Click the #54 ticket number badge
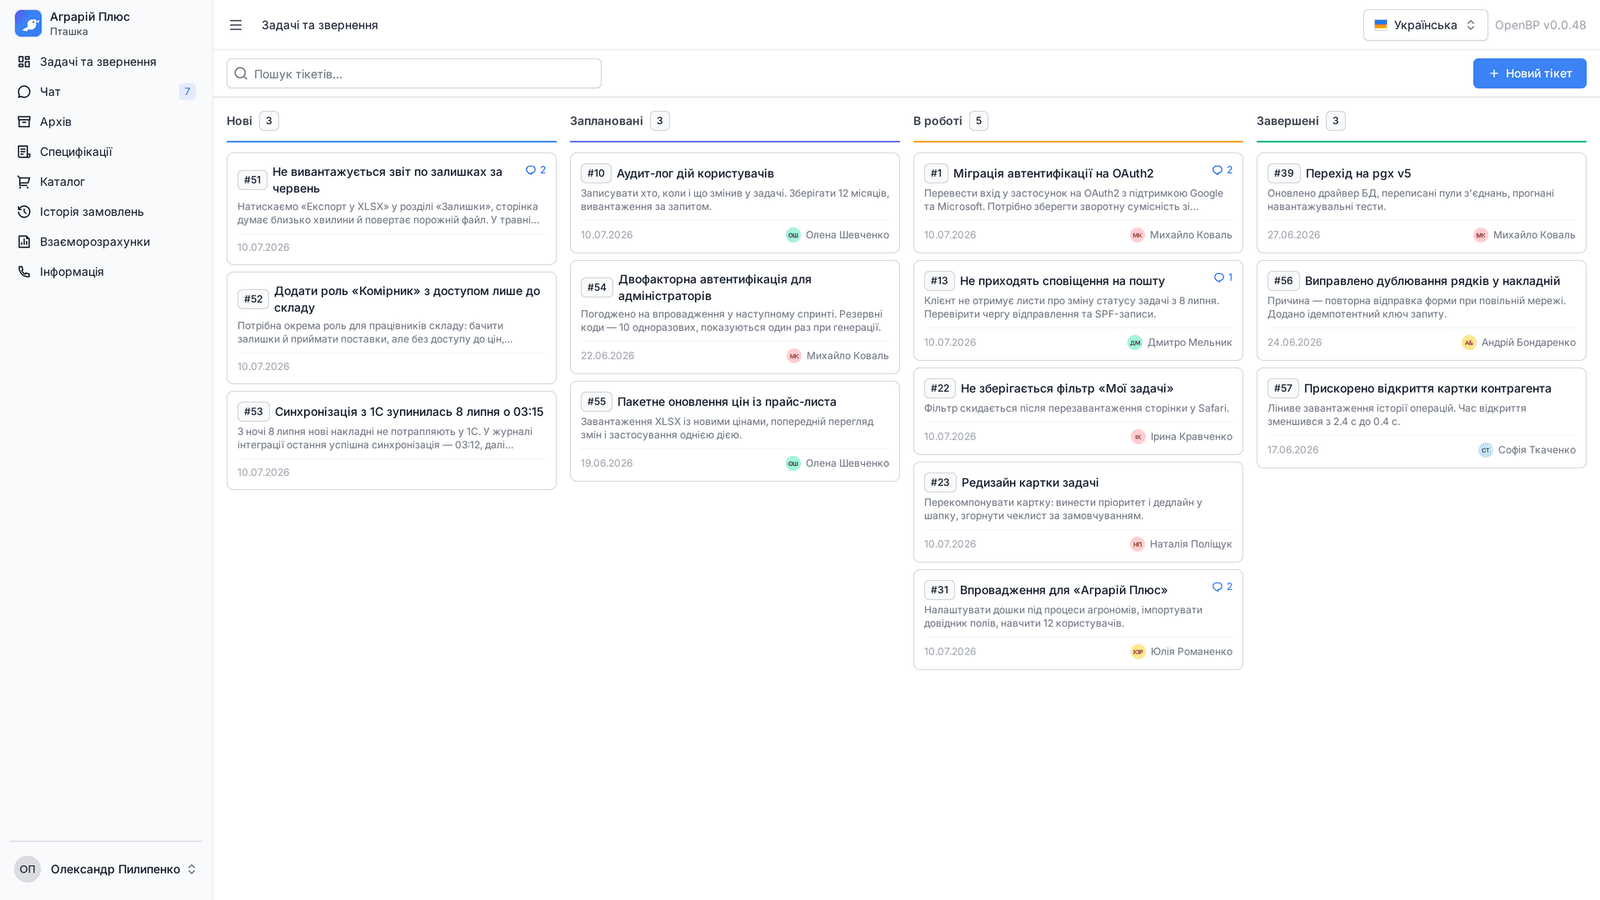Viewport: 1600px width, 900px height. point(597,287)
